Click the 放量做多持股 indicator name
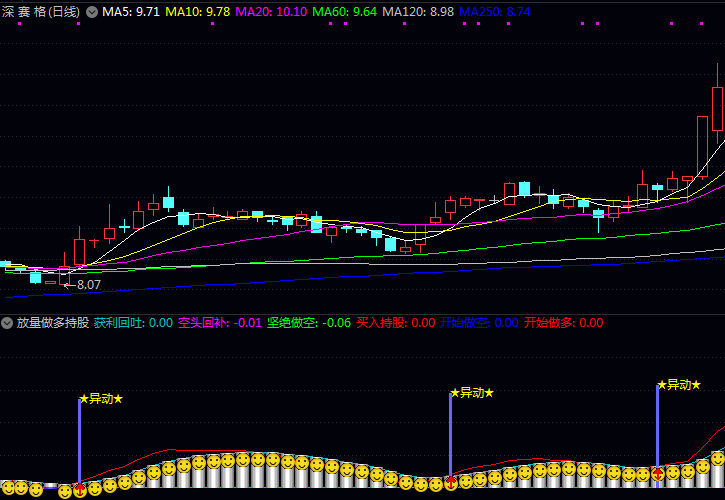This screenshot has width=725, height=500. pos(52,323)
